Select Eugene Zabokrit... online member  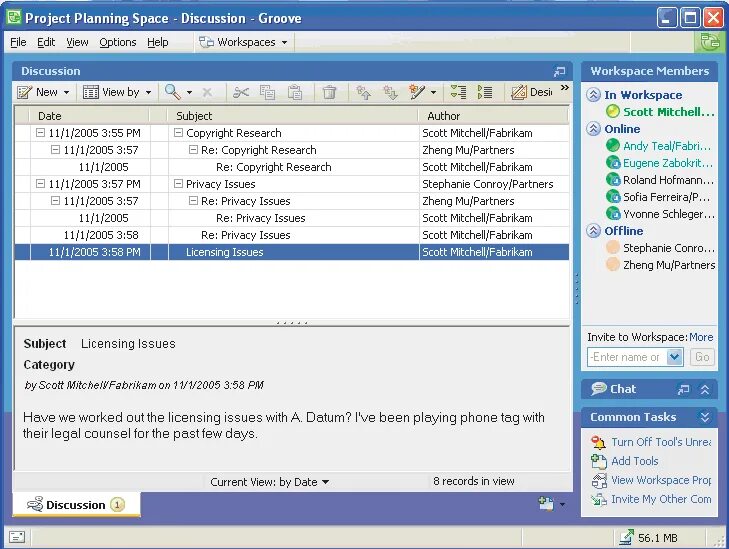pyautogui.click(x=659, y=163)
